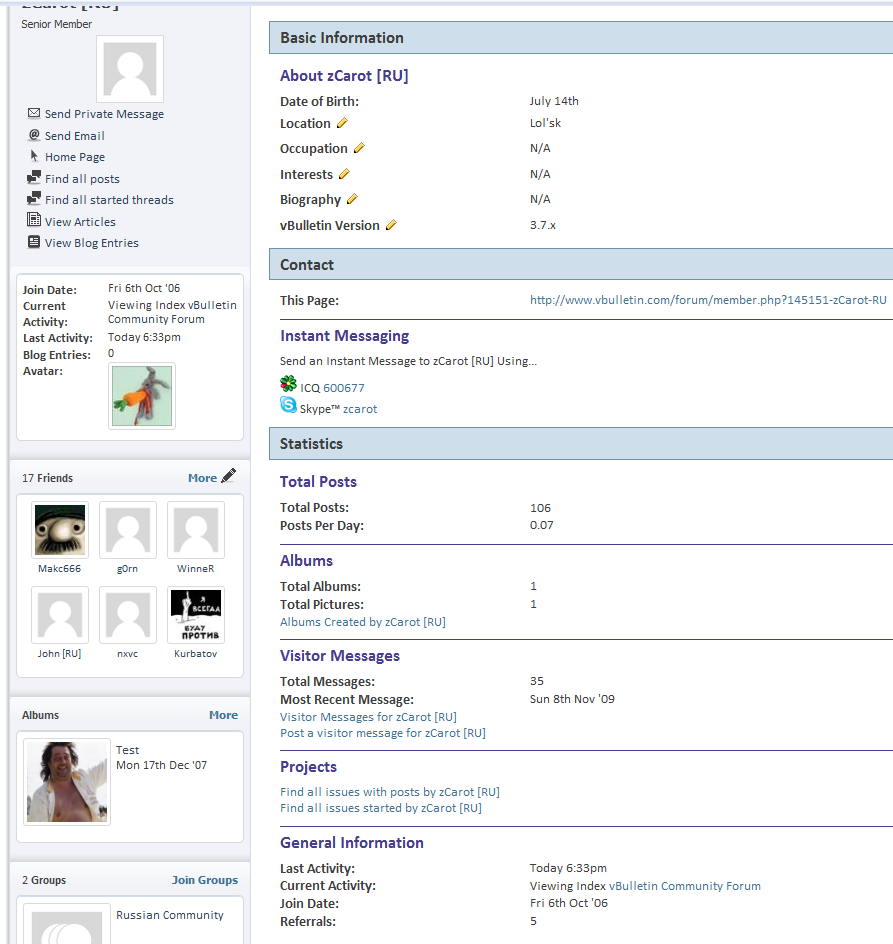Image resolution: width=893 pixels, height=944 pixels.
Task: Open Albums Created by zCarot [RU]
Action: click(x=362, y=622)
